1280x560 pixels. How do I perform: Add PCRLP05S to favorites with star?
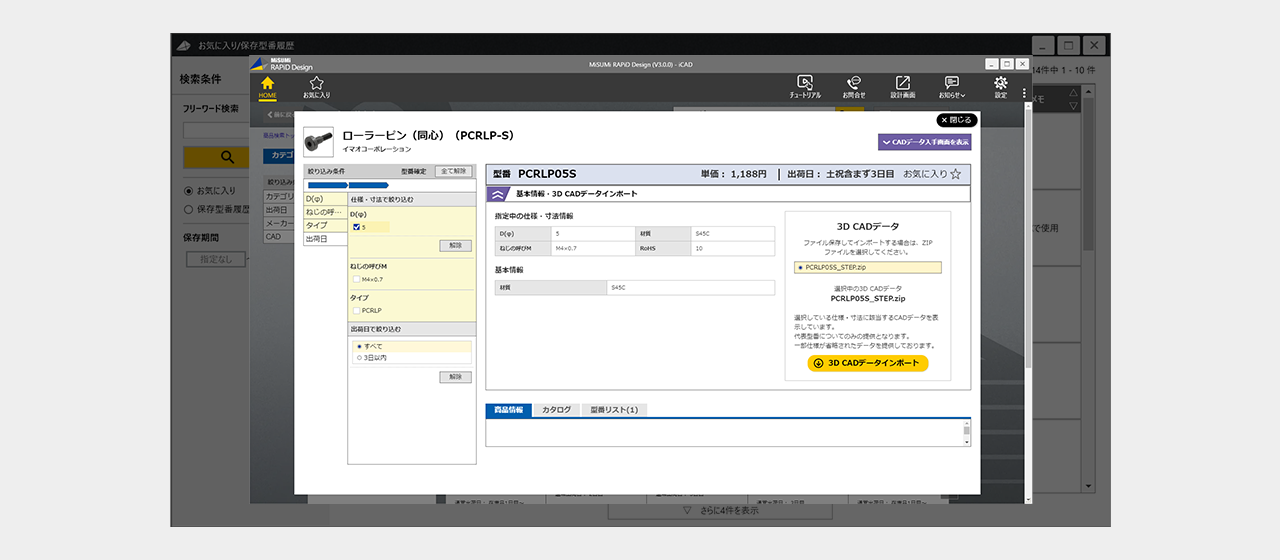tap(955, 174)
